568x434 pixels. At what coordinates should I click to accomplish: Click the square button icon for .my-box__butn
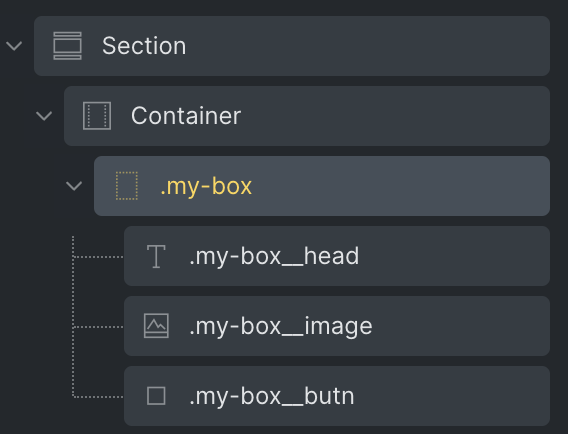click(x=156, y=396)
